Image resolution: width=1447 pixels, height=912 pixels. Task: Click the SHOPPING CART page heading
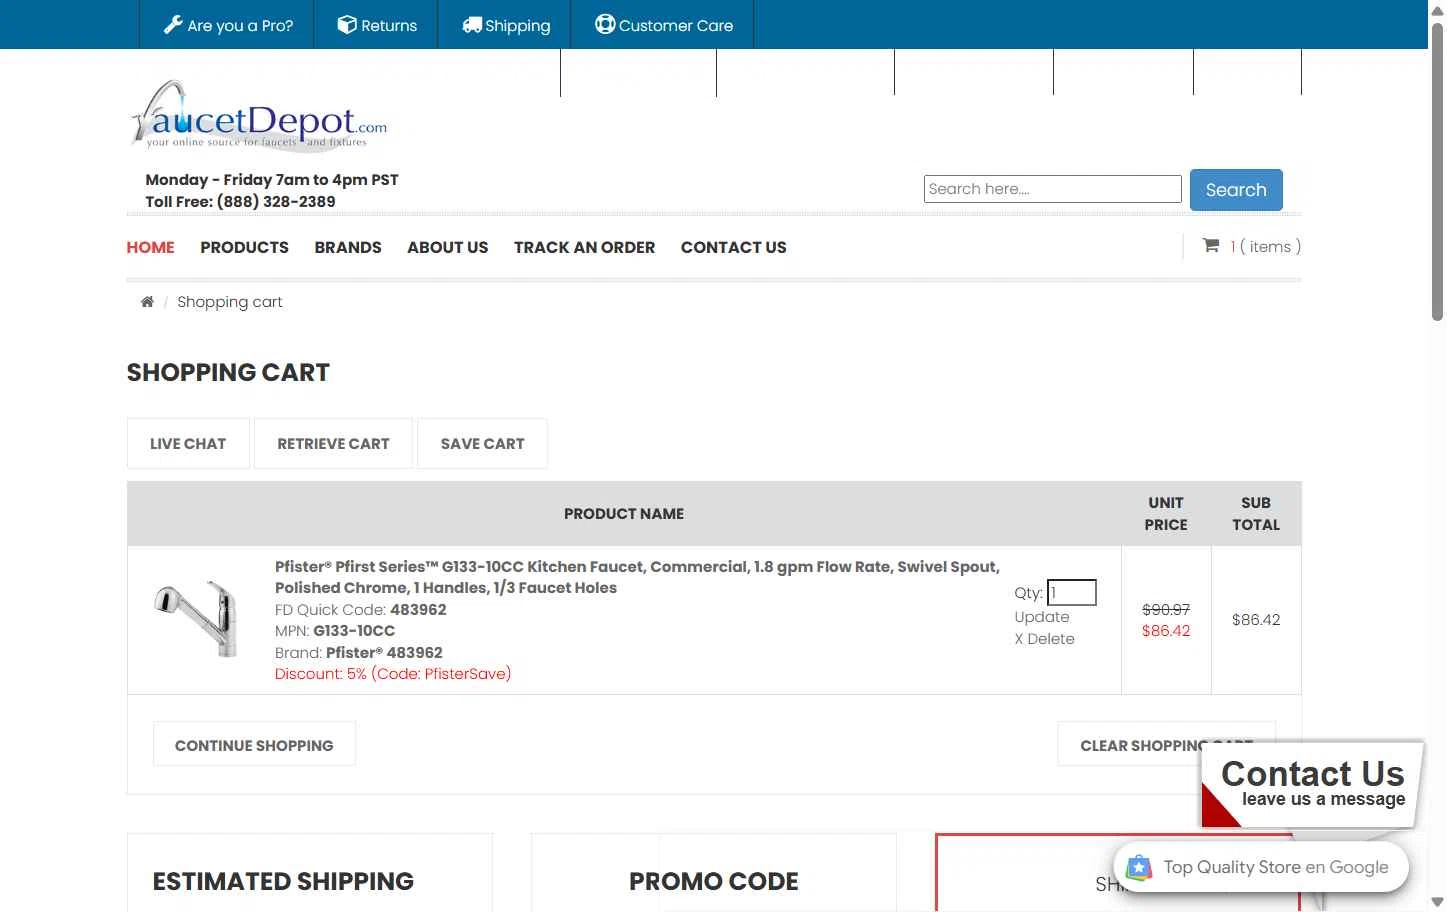coord(228,372)
